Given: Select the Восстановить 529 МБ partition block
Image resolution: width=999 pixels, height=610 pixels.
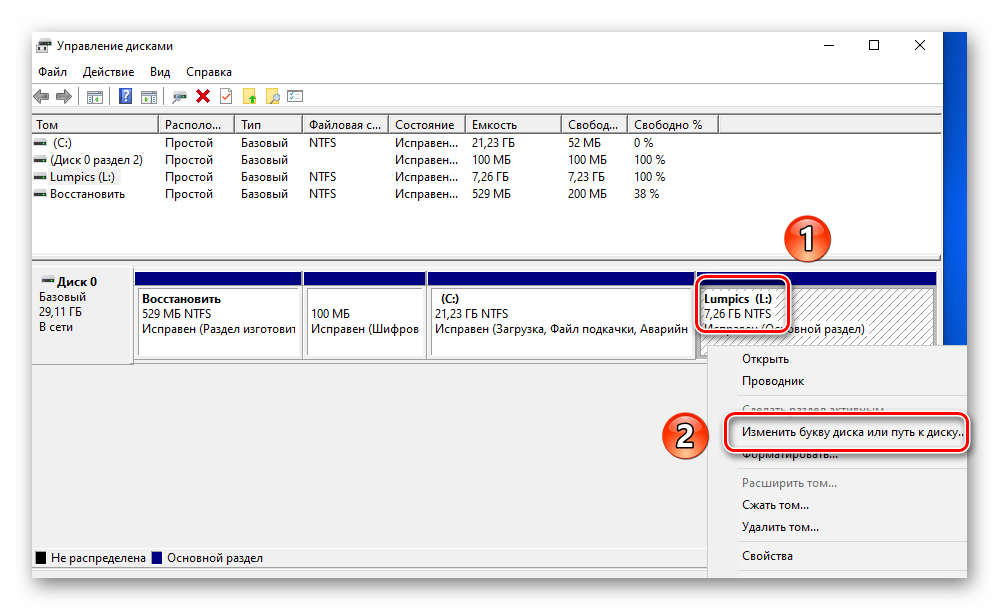Looking at the screenshot, I should pyautogui.click(x=218, y=320).
